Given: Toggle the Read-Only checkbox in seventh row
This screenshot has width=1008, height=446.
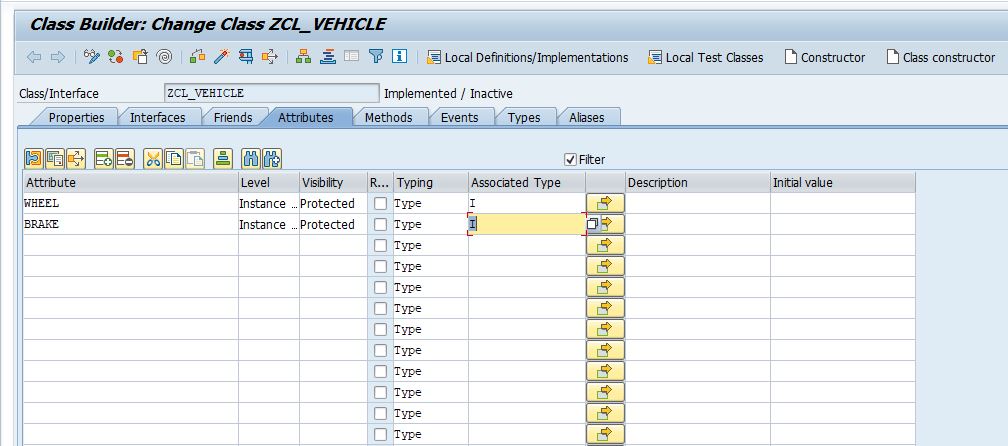Looking at the screenshot, I should 381,329.
